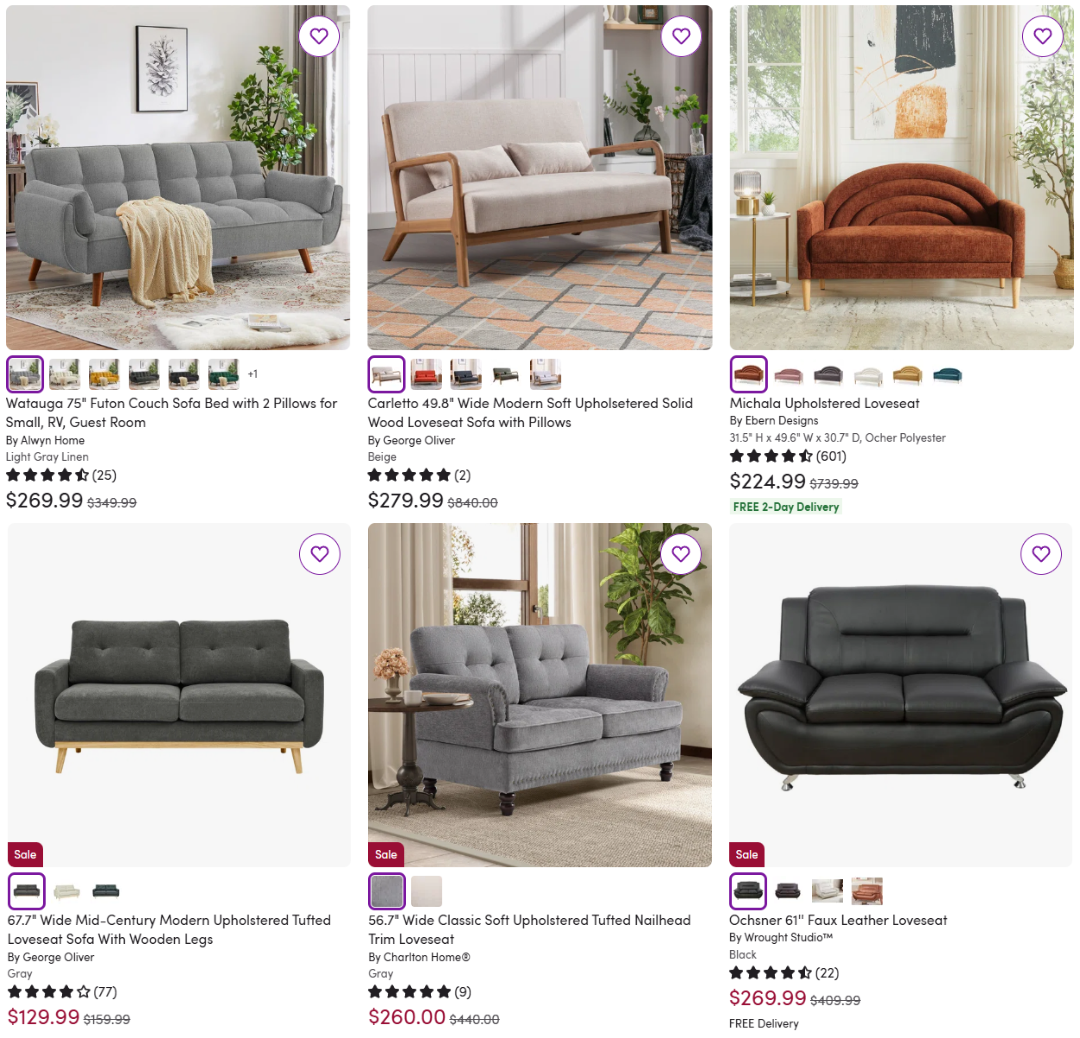Choose the orange Ochsner loveseat color thumbnail

(x=867, y=891)
